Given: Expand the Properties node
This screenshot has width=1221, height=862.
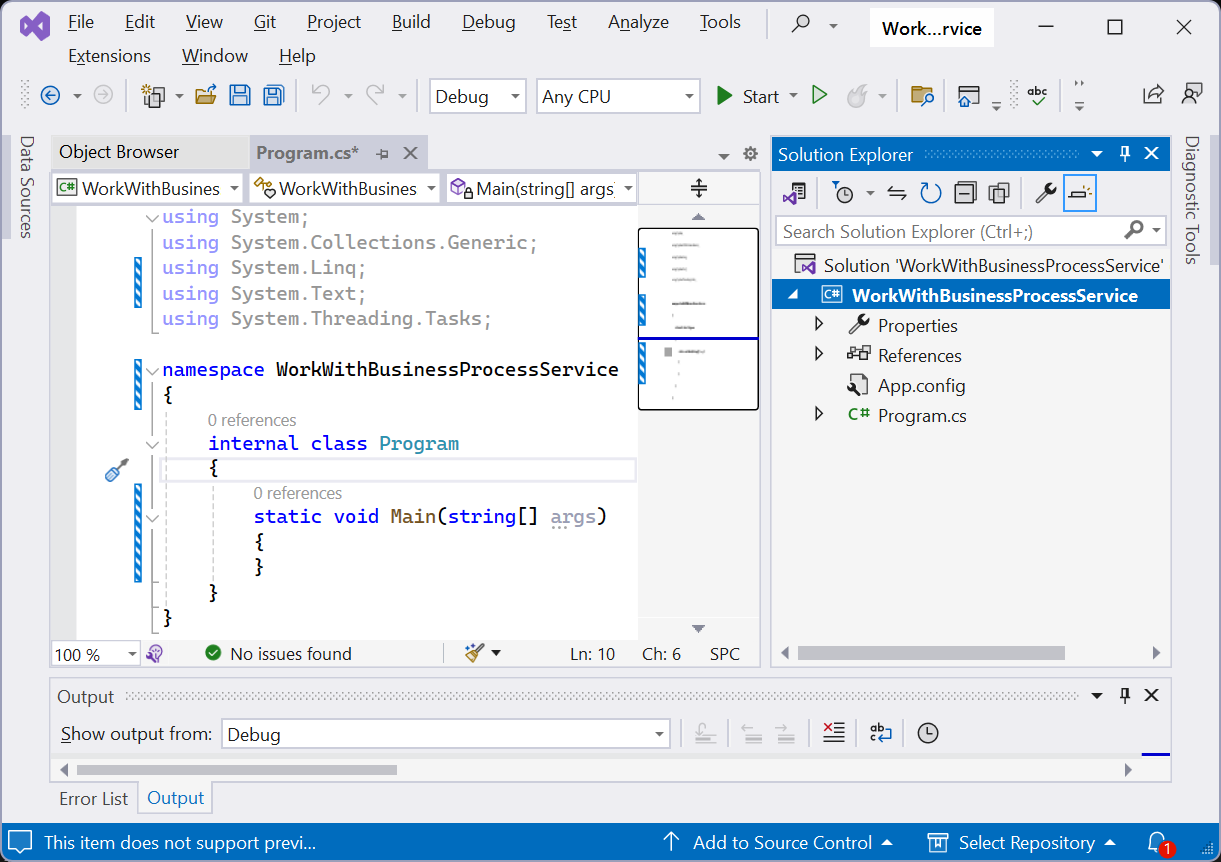Looking at the screenshot, I should point(819,324).
